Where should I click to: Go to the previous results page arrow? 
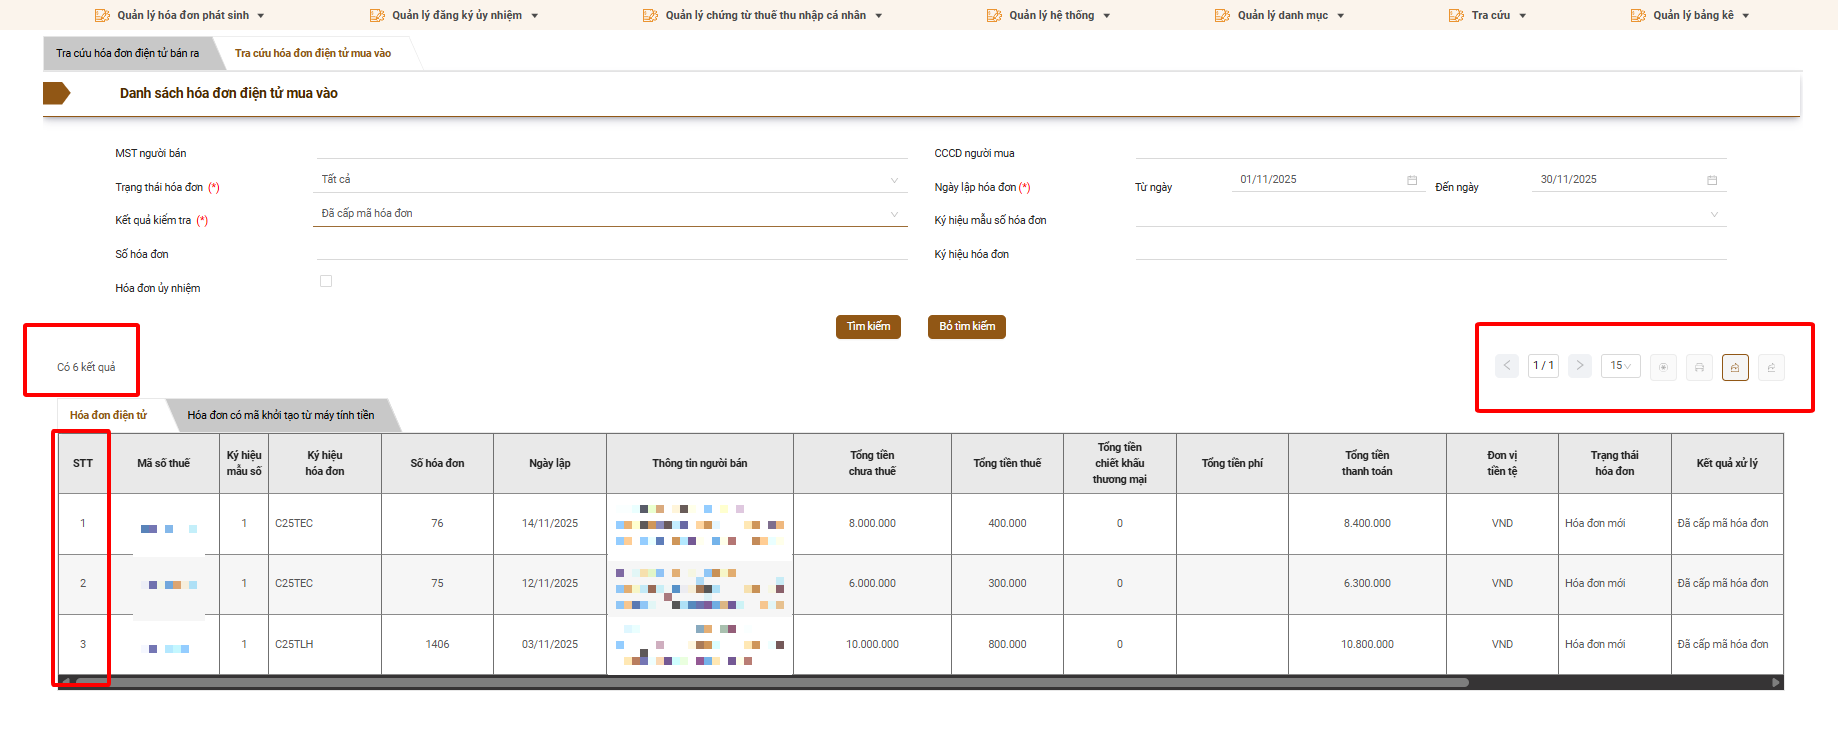(x=1507, y=366)
